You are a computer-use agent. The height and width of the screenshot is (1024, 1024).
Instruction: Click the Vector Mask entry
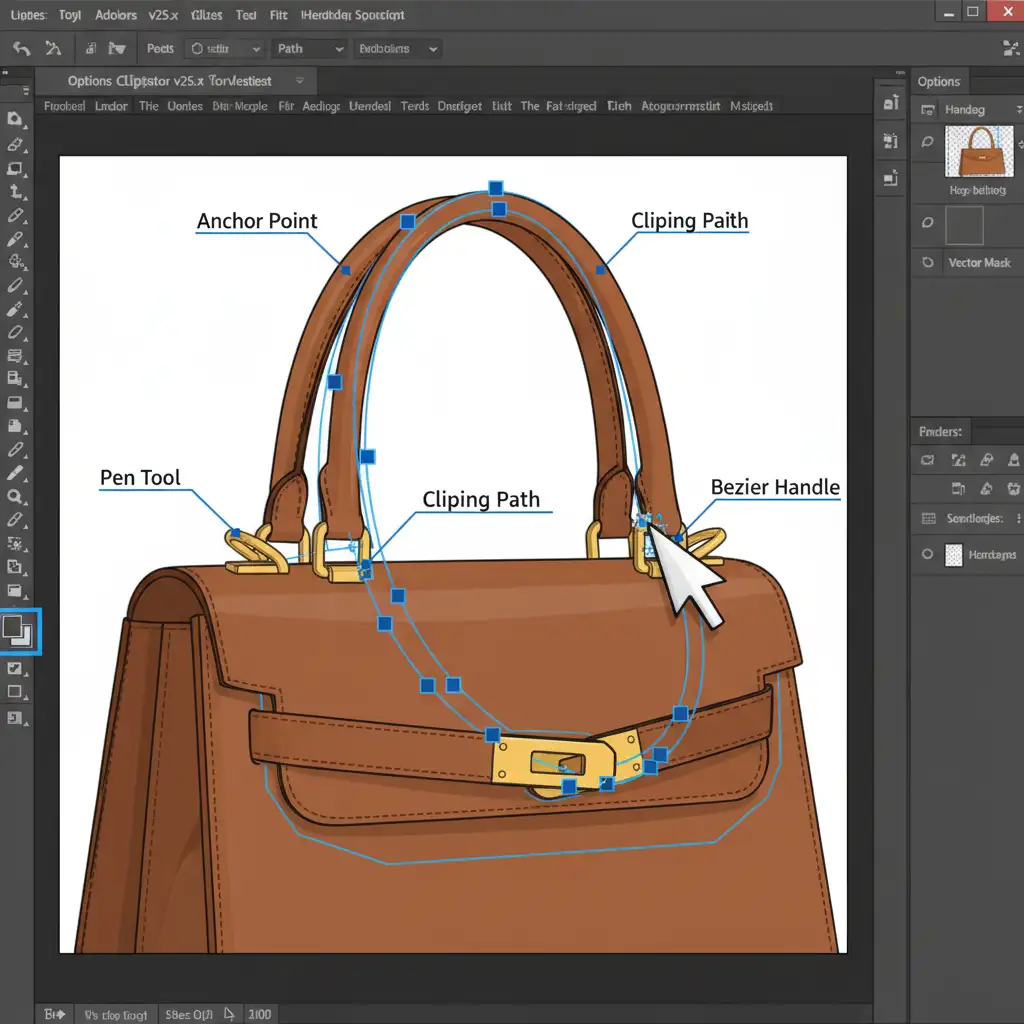click(978, 262)
